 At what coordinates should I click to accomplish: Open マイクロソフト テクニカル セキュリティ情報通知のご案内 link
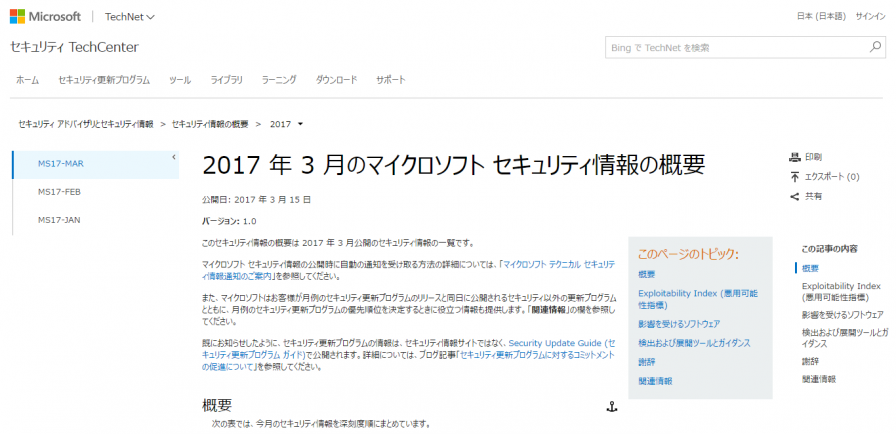coord(409,270)
